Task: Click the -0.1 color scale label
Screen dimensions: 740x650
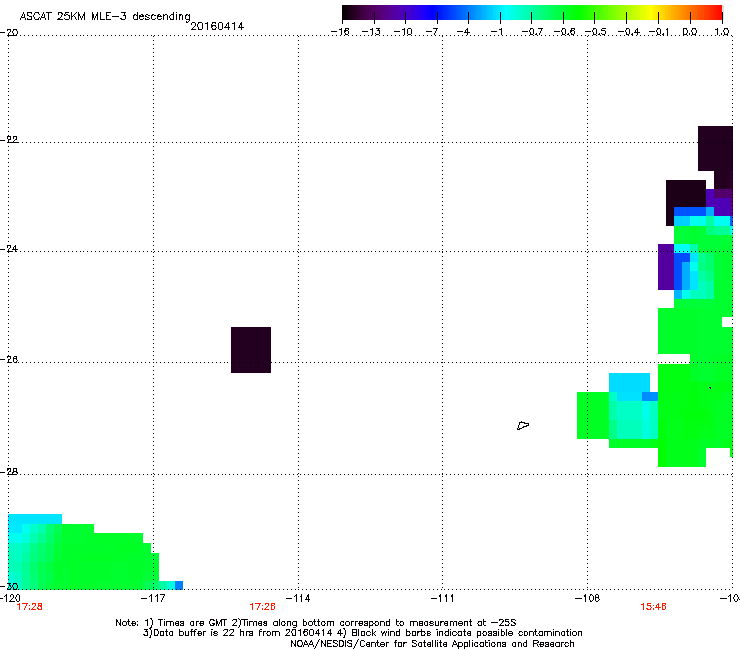Action: pyautogui.click(x=659, y=32)
